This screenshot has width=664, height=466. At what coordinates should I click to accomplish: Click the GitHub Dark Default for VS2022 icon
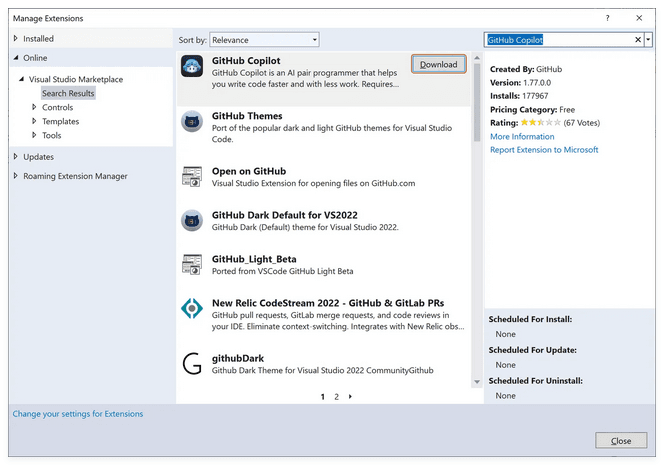pos(192,221)
